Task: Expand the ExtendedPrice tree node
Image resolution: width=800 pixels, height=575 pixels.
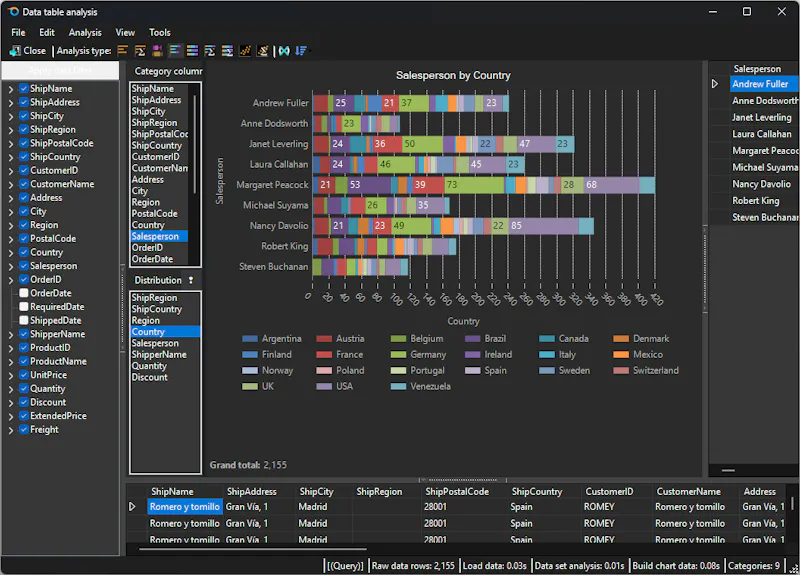Action: click(11, 416)
